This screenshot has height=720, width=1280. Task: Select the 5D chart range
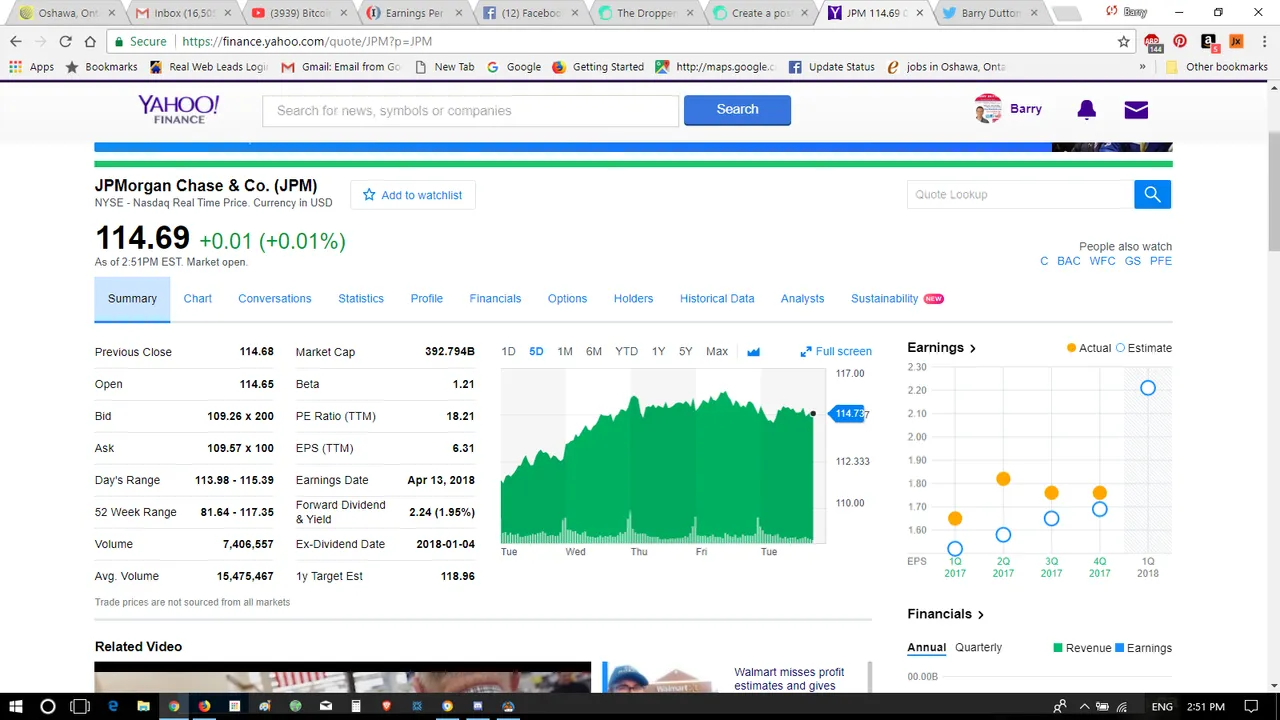click(536, 351)
